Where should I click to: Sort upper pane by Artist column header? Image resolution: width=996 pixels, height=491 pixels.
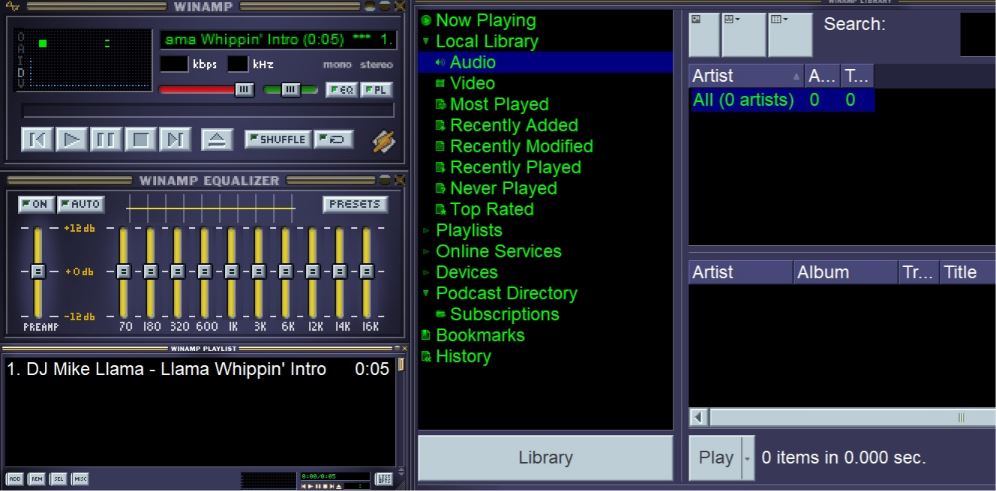[x=747, y=76]
